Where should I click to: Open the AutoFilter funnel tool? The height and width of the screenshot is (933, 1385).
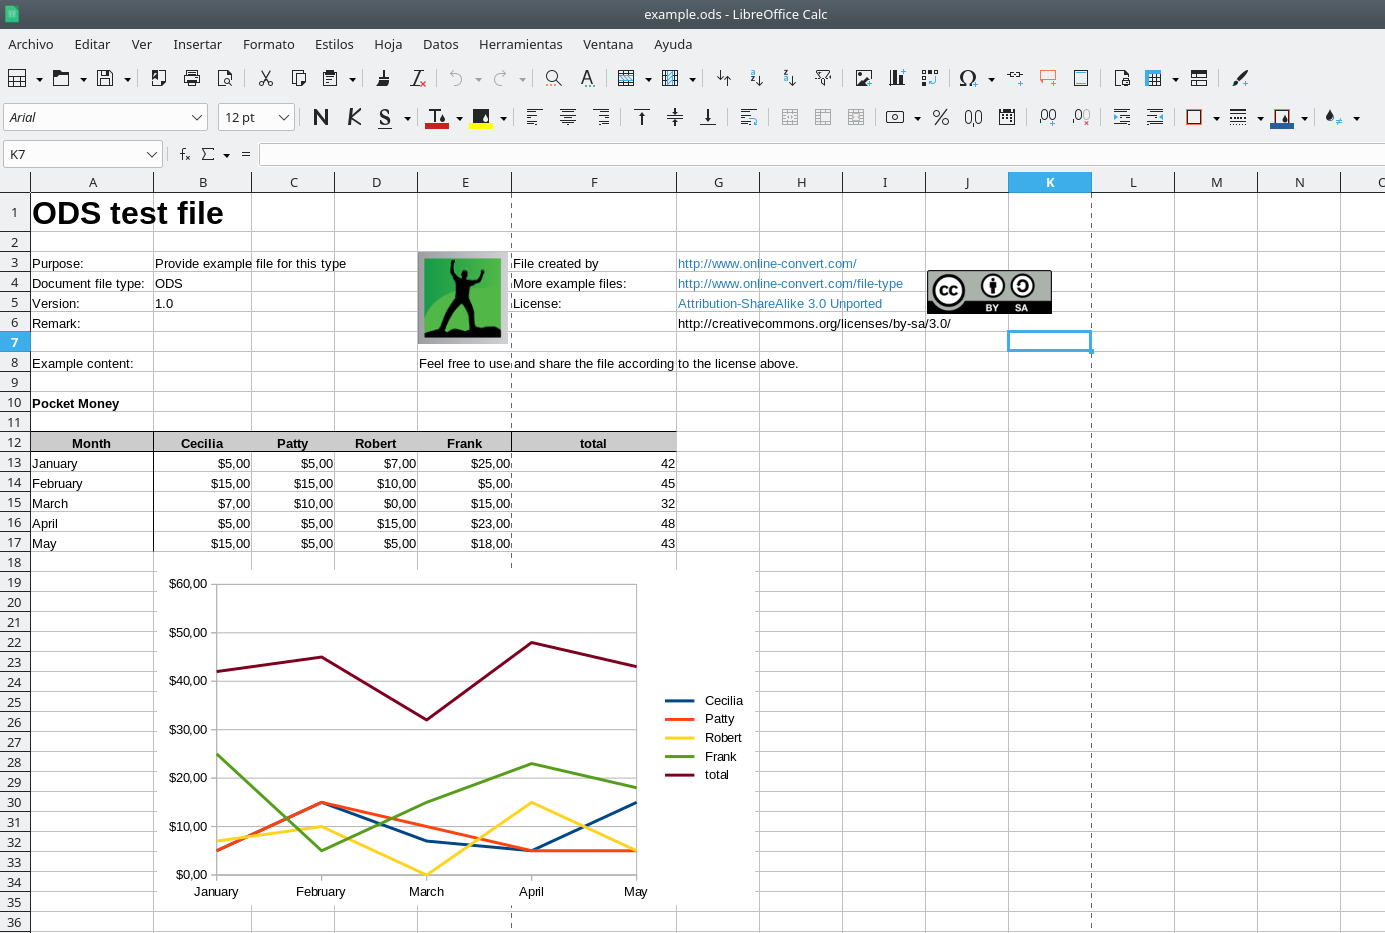[x=823, y=78]
